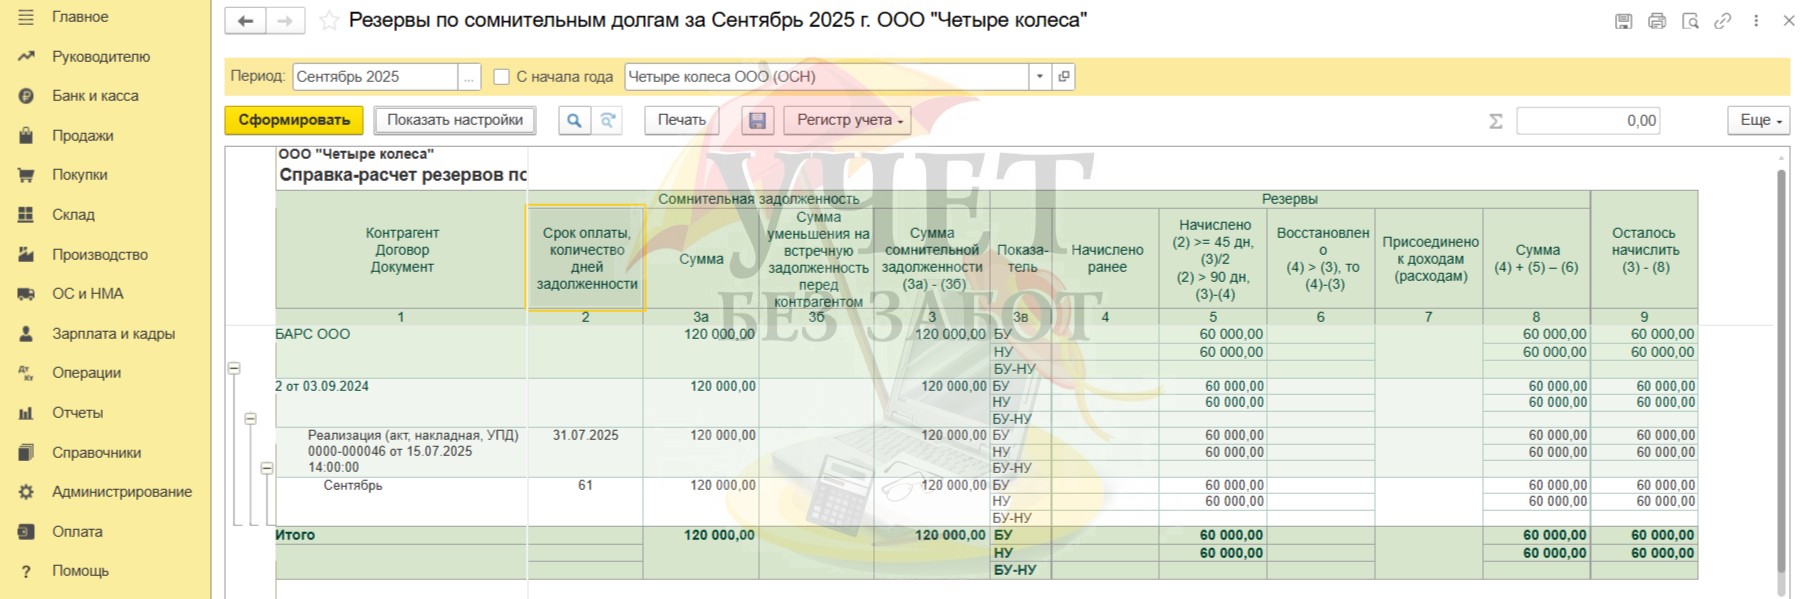Click the back navigation arrow
This screenshot has height=599, width=1807.
[245, 21]
